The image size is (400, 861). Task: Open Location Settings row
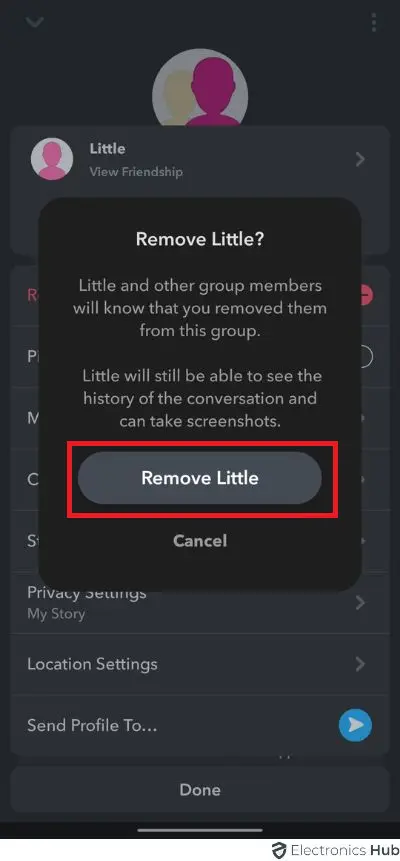(199, 664)
